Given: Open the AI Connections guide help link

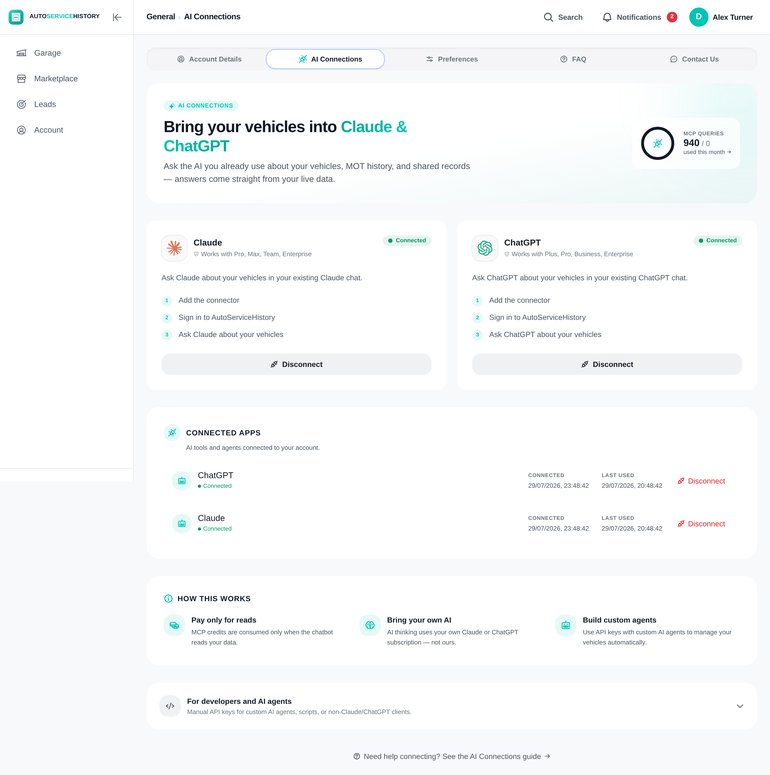Looking at the screenshot, I should point(452,756).
